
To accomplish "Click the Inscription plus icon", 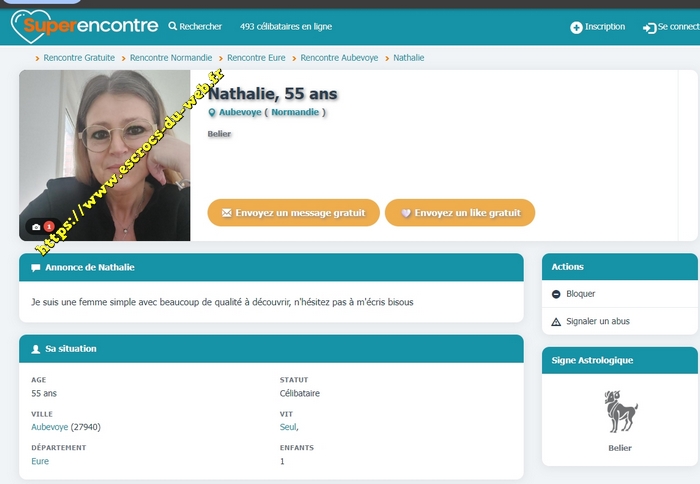I will click(x=576, y=28).
